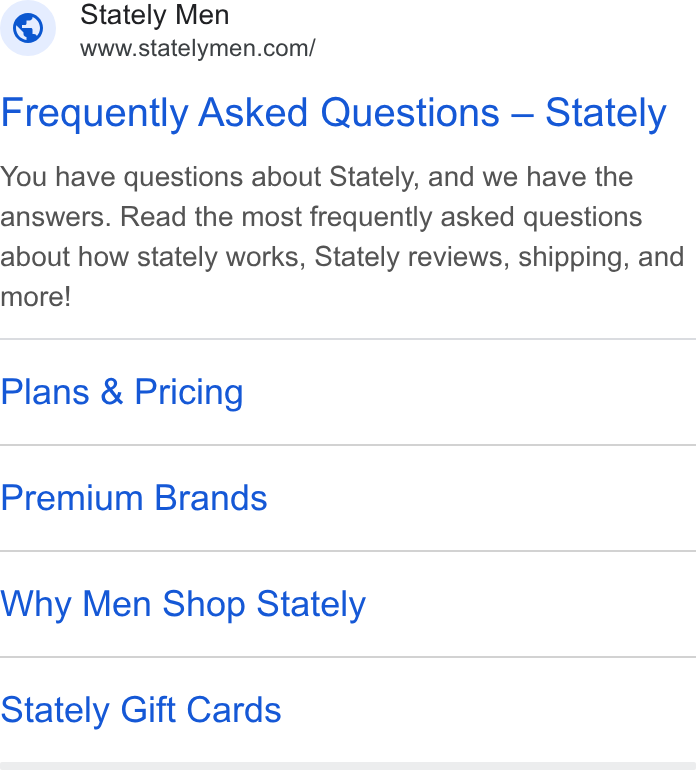
Task: Click the ampersand in Plans & Pricing
Action: [112, 392]
